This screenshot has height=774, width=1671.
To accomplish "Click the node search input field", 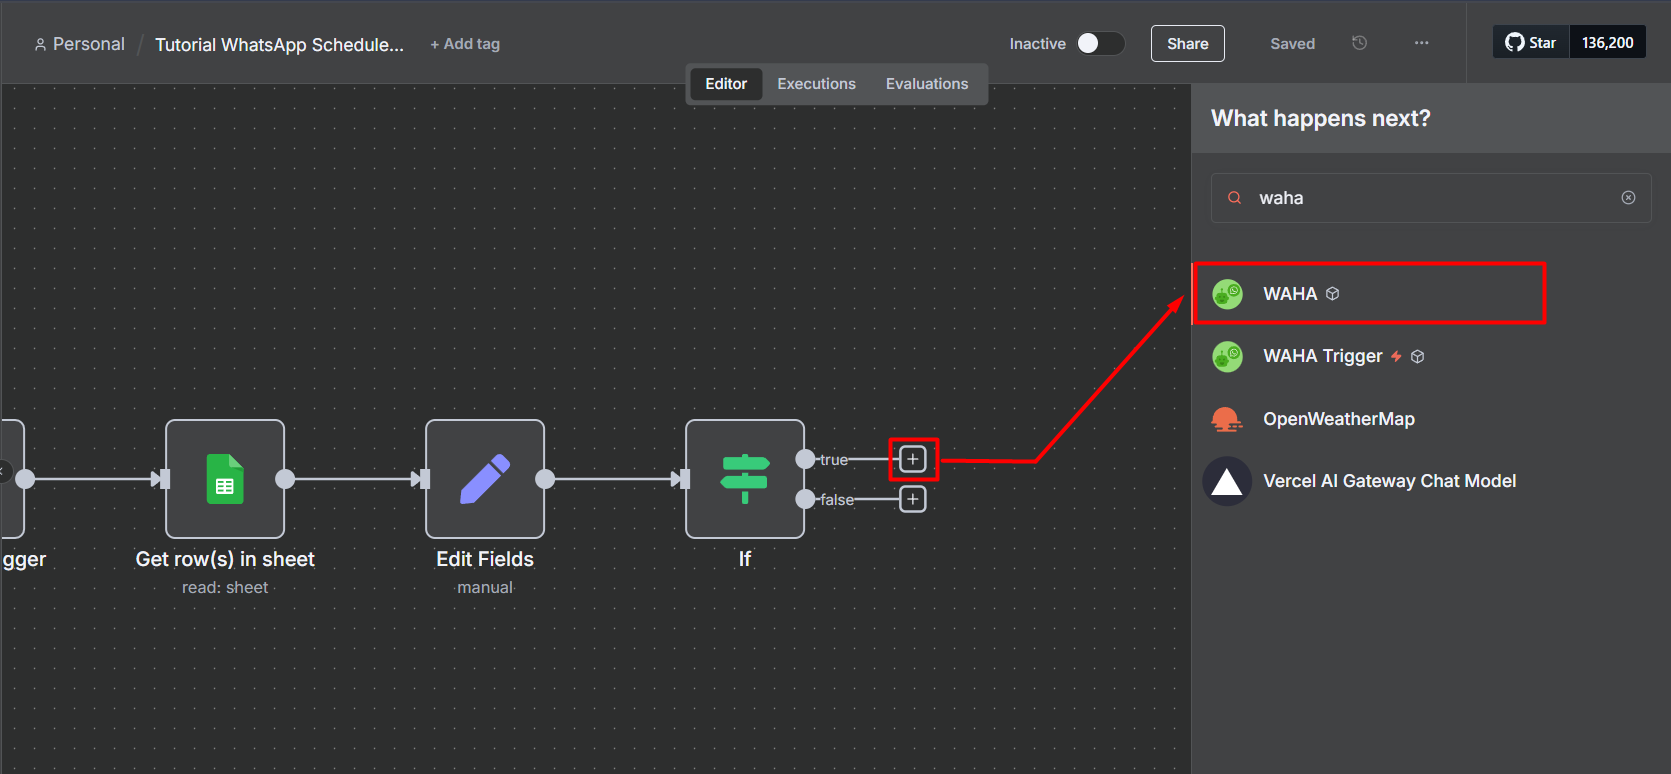I will [1431, 198].
